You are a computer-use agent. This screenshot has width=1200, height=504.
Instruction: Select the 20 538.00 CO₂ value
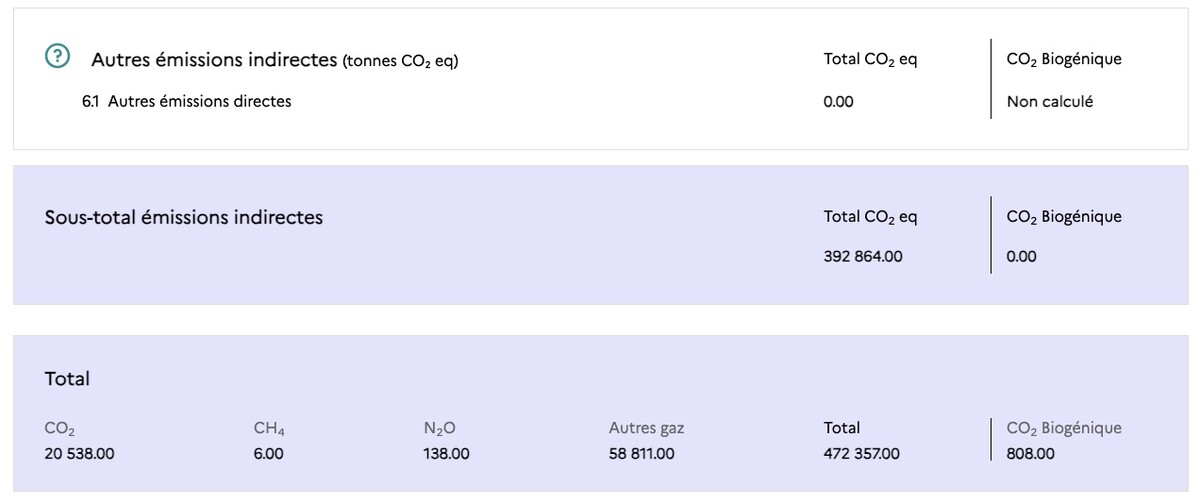click(x=80, y=454)
